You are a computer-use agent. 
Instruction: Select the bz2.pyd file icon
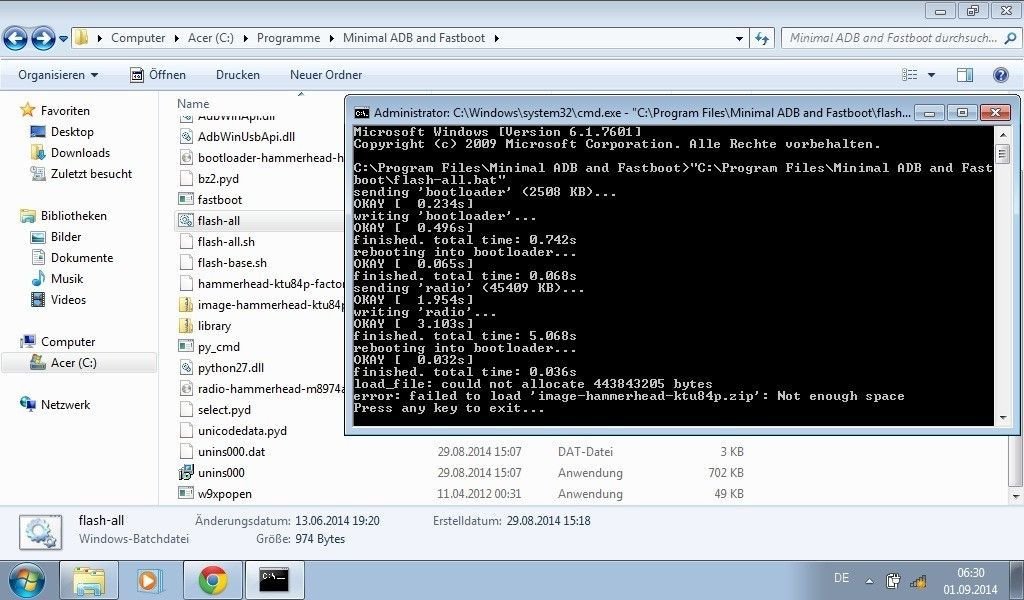pos(186,179)
